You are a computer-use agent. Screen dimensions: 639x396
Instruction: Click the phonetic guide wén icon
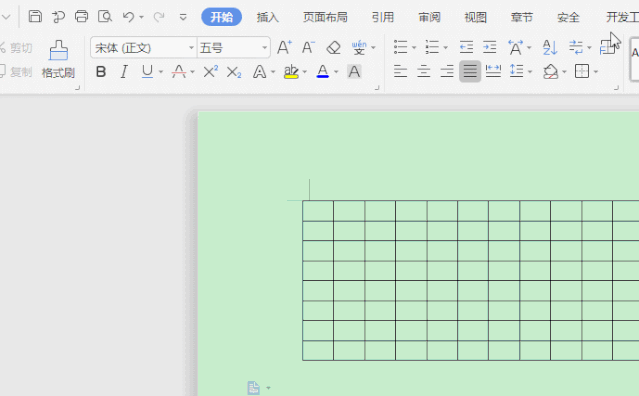point(359,48)
